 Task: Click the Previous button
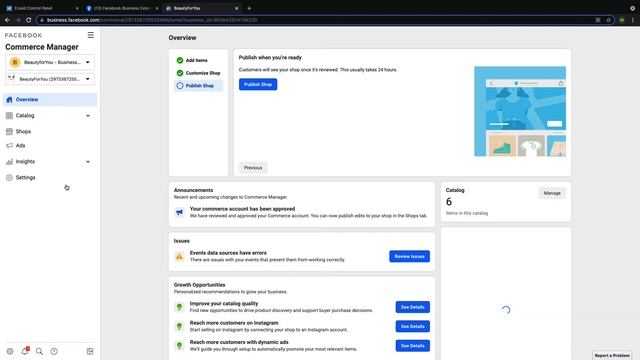(x=253, y=168)
